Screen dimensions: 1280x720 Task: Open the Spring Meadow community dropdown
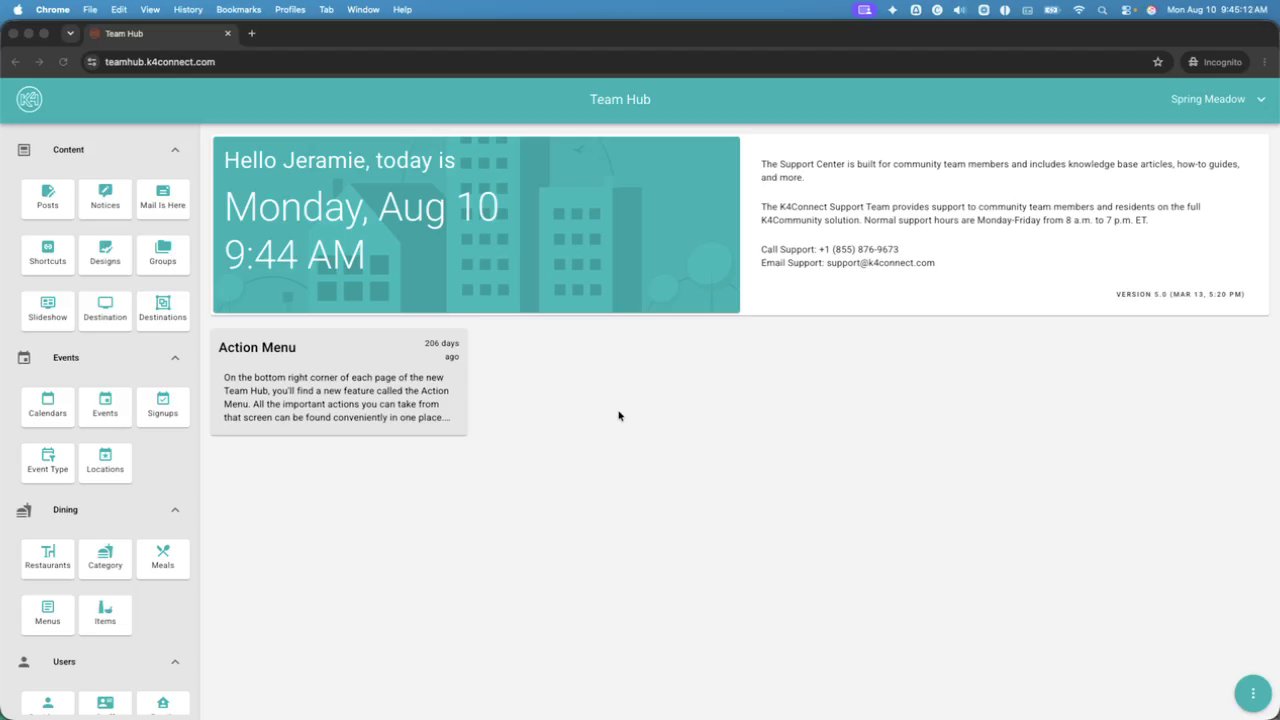click(1218, 99)
